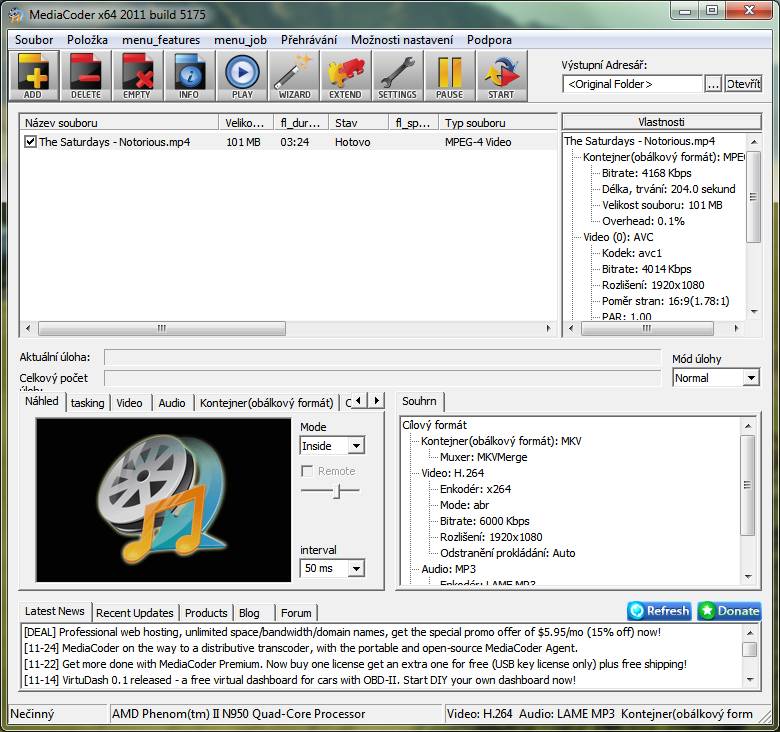Toggle checkbox for The Saturdays - Notorious.mp4
The image size is (780, 732).
point(30,142)
